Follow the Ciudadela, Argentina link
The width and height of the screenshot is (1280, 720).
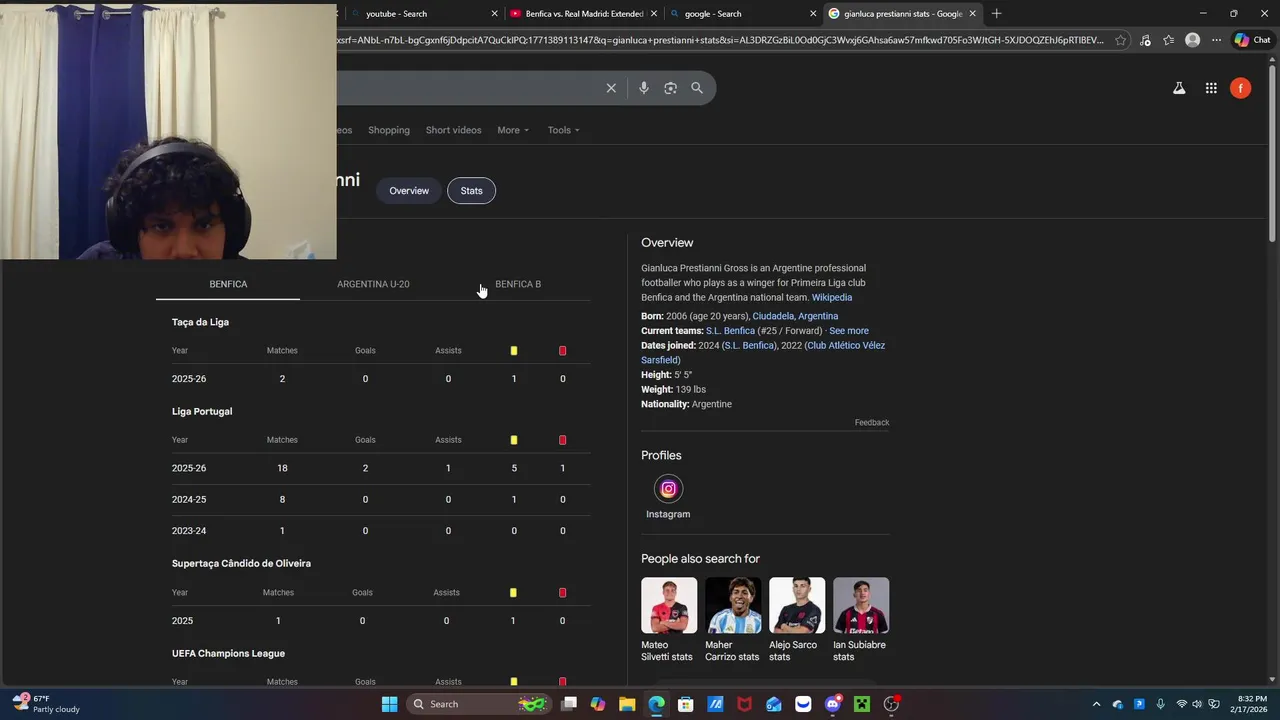pos(795,316)
